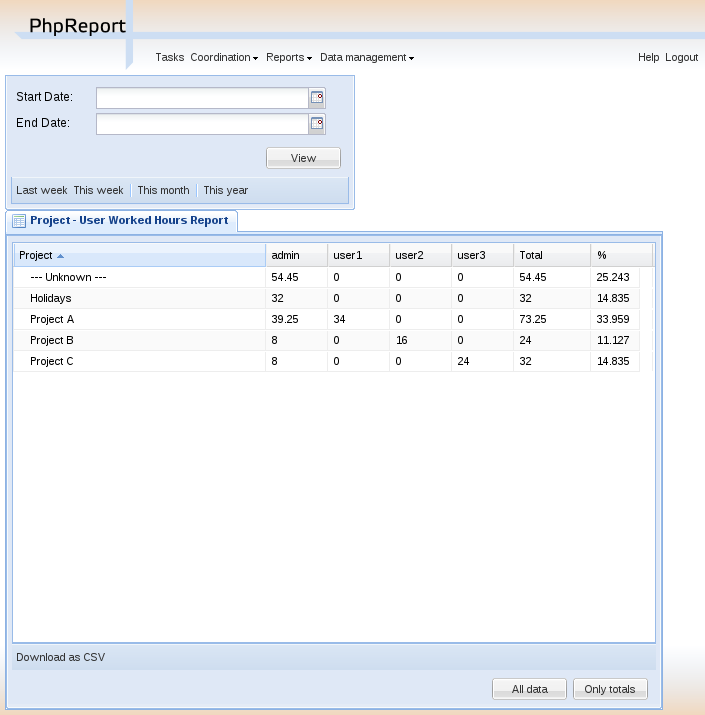This screenshot has width=705, height=715.
Task: Toggle Project column sort arrow
Action: pos(60,256)
